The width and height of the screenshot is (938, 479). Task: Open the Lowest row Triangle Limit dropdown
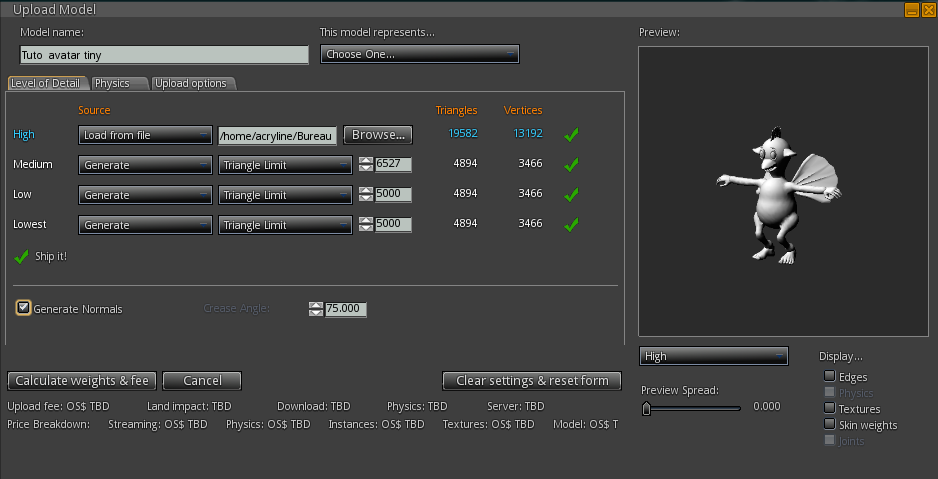tap(285, 225)
